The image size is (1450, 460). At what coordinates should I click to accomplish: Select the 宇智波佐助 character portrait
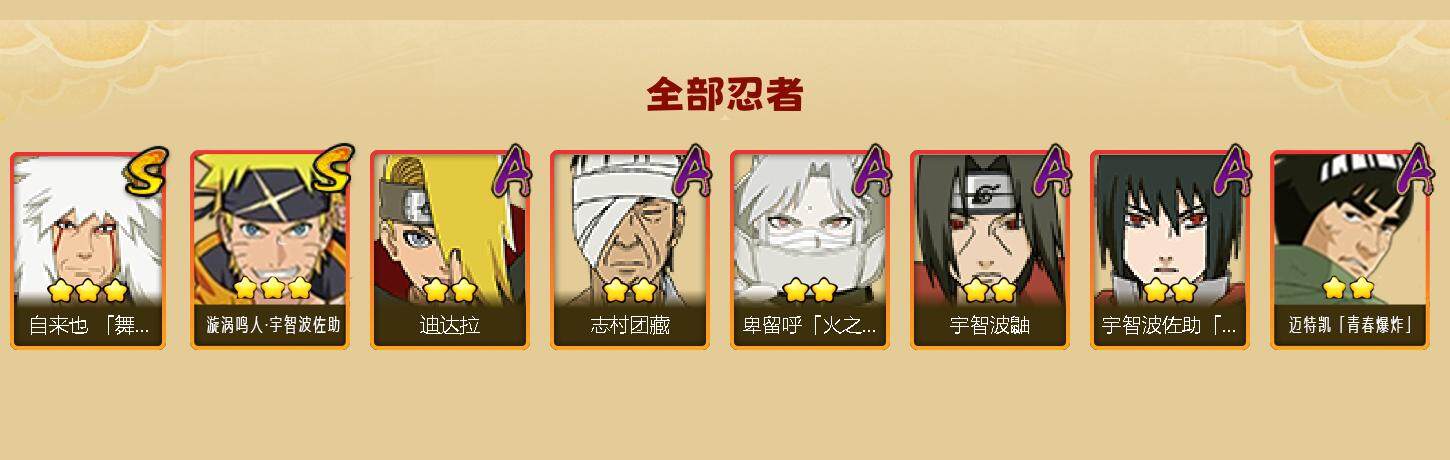click(1169, 250)
